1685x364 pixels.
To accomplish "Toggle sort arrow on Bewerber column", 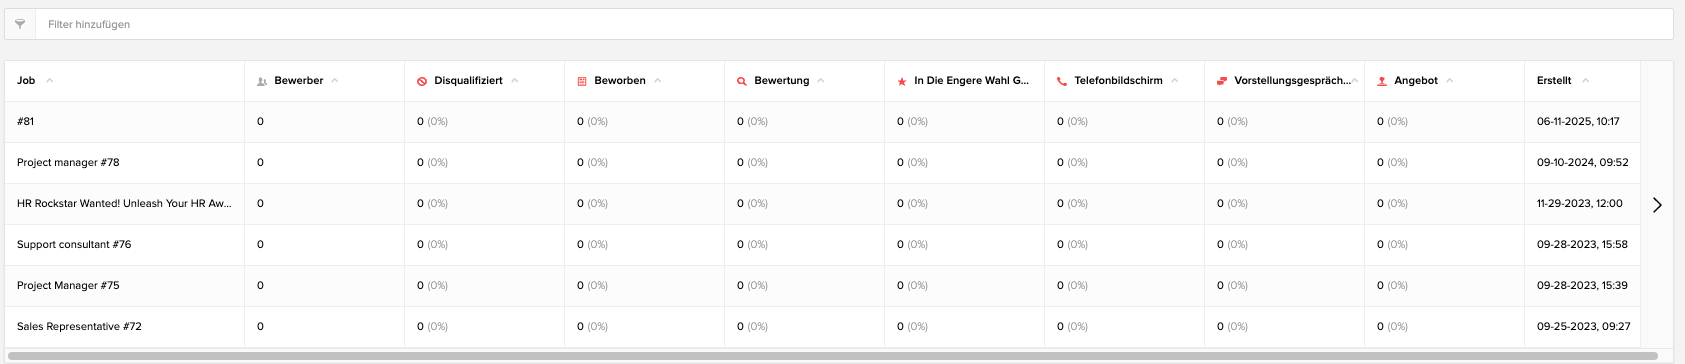I will (x=335, y=80).
